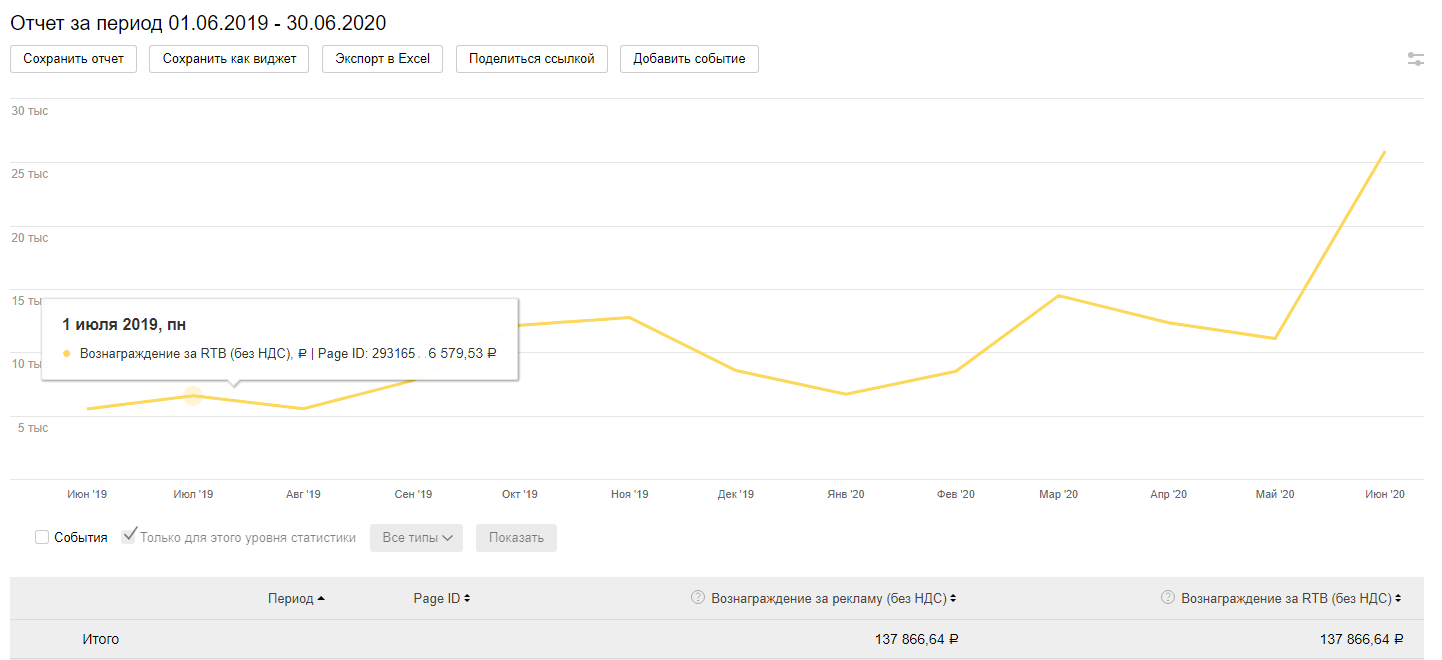Add an event with Добавить событие
Screen dimensions: 1442x660
pyautogui.click(x=689, y=59)
